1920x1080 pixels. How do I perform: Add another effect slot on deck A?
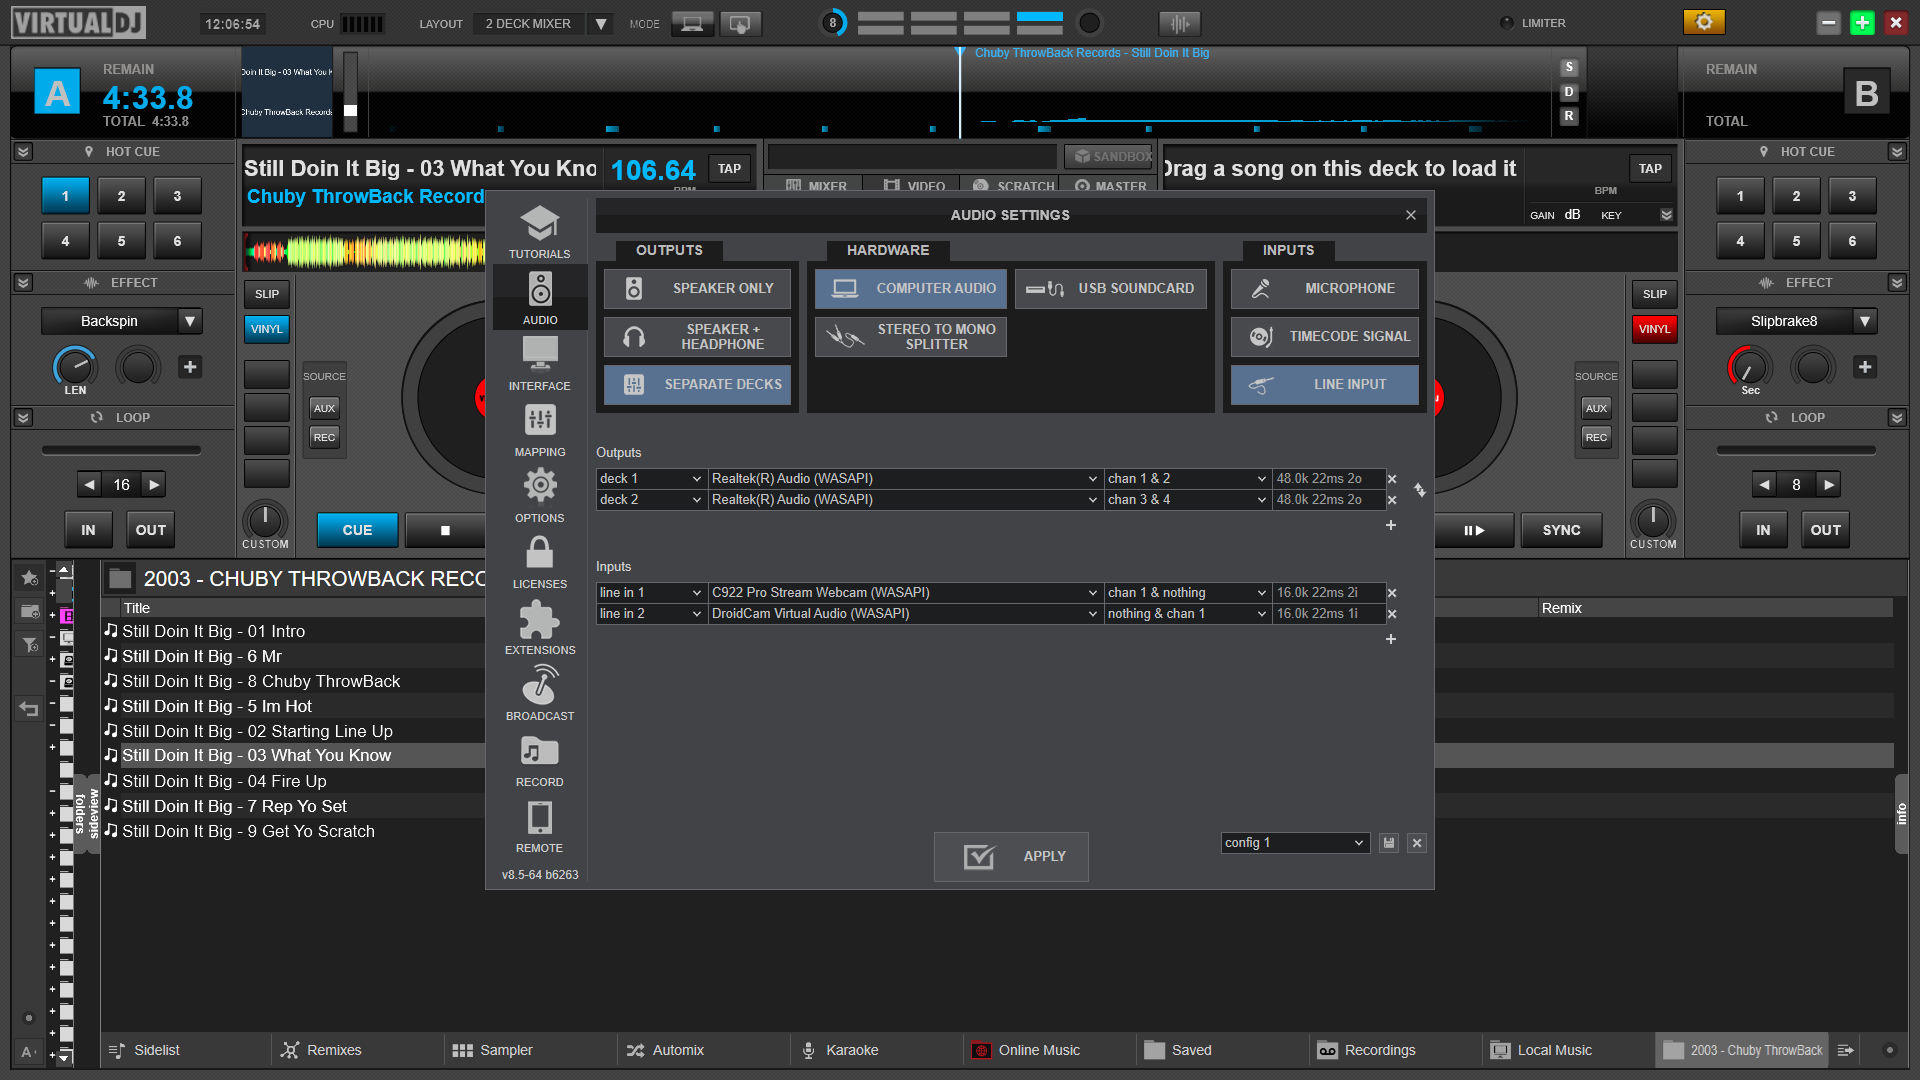[190, 367]
